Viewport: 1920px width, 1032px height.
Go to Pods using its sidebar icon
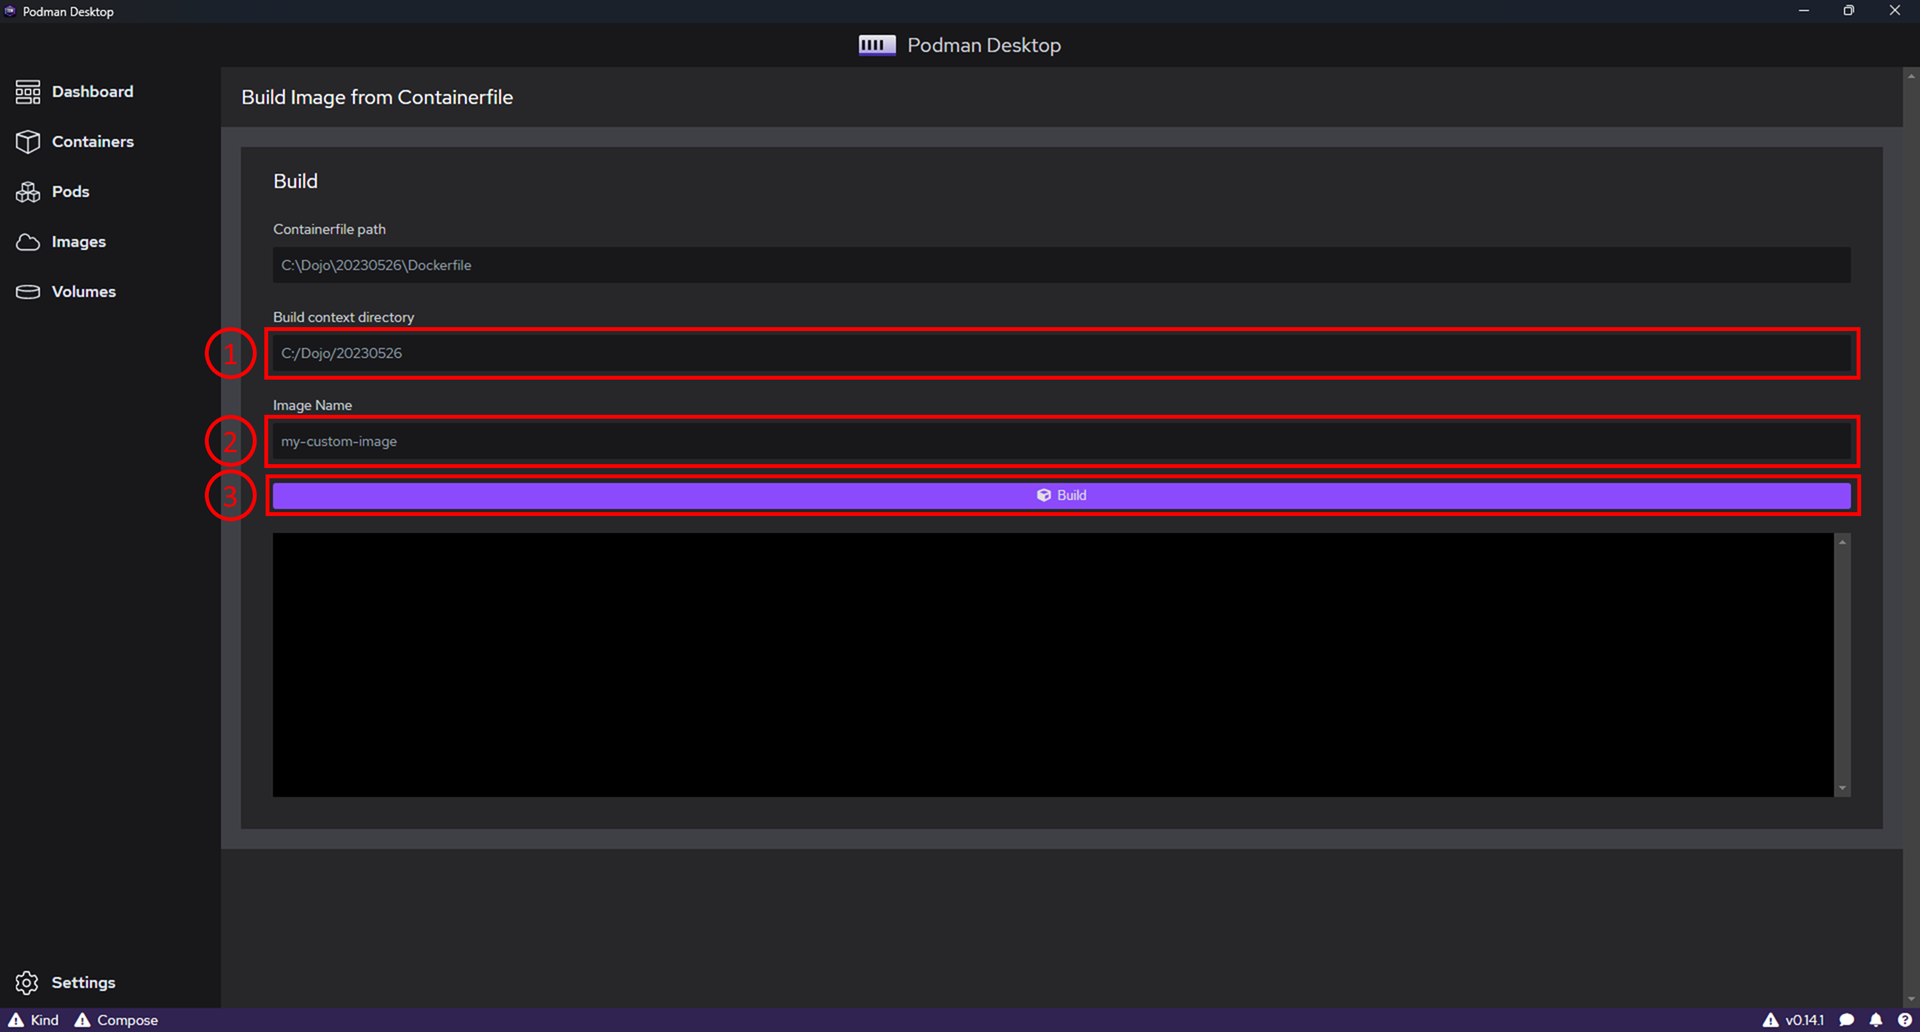[28, 192]
